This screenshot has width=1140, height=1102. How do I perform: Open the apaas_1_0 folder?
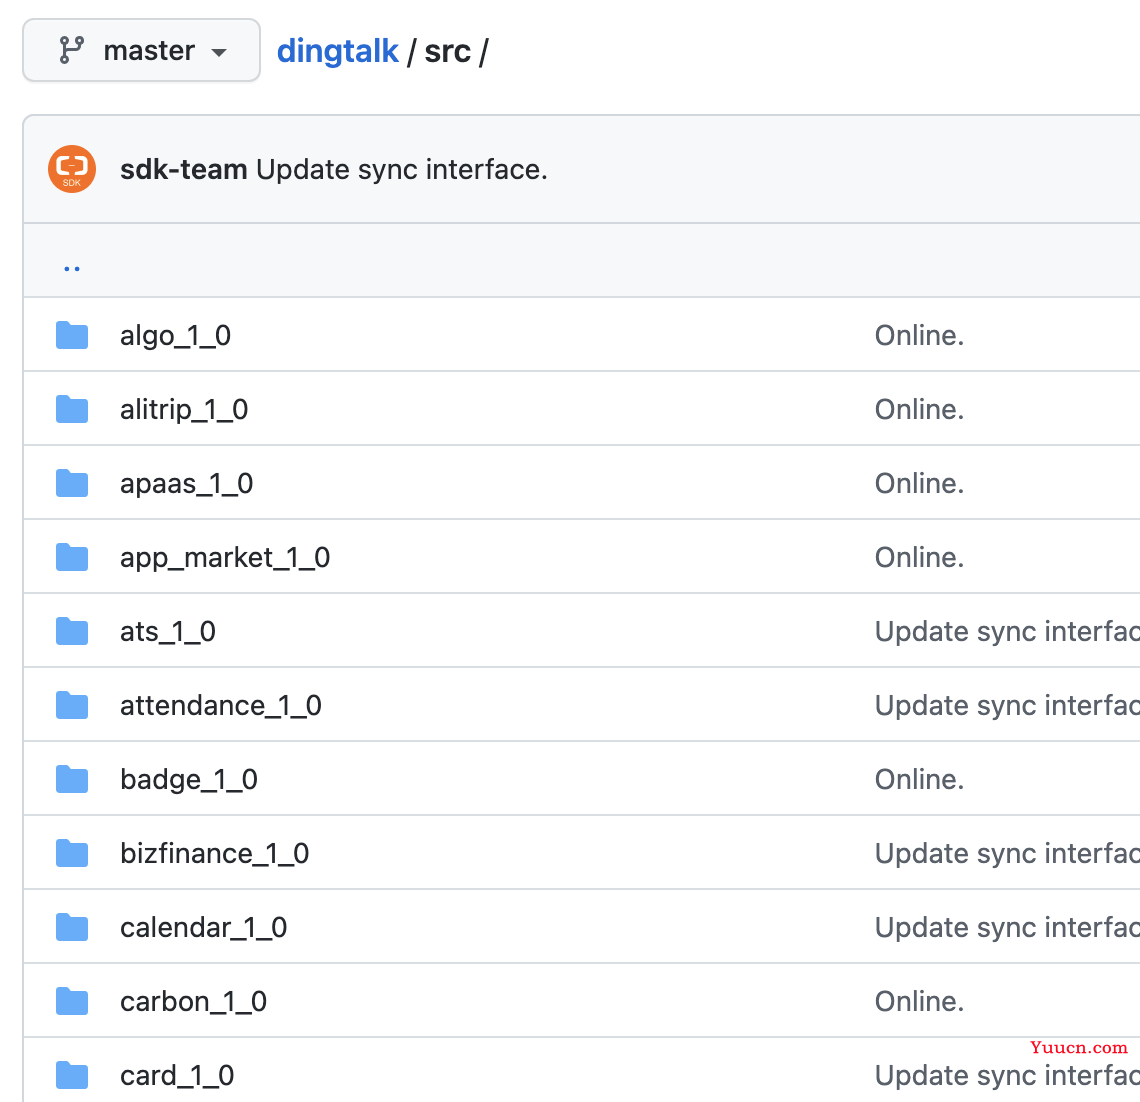(x=186, y=484)
